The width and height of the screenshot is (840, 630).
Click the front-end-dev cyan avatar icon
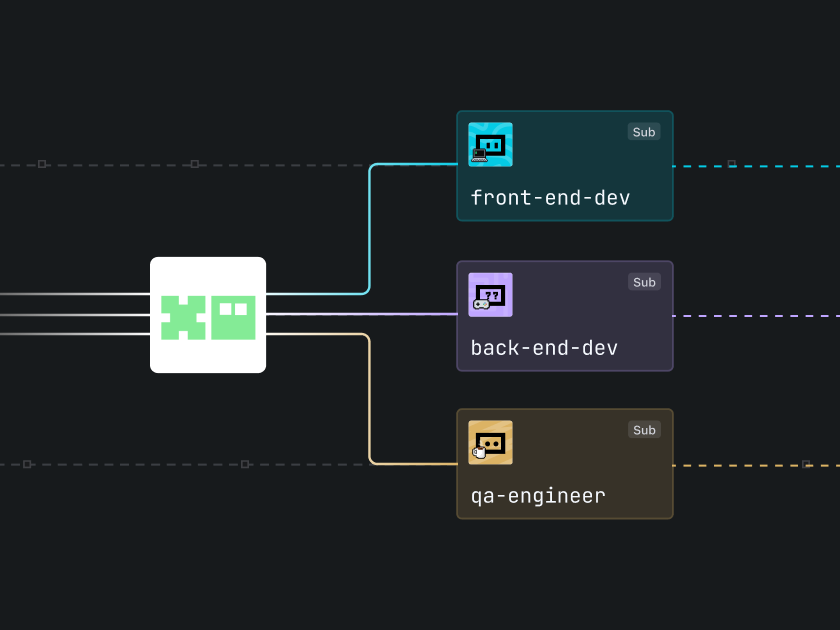(490, 144)
